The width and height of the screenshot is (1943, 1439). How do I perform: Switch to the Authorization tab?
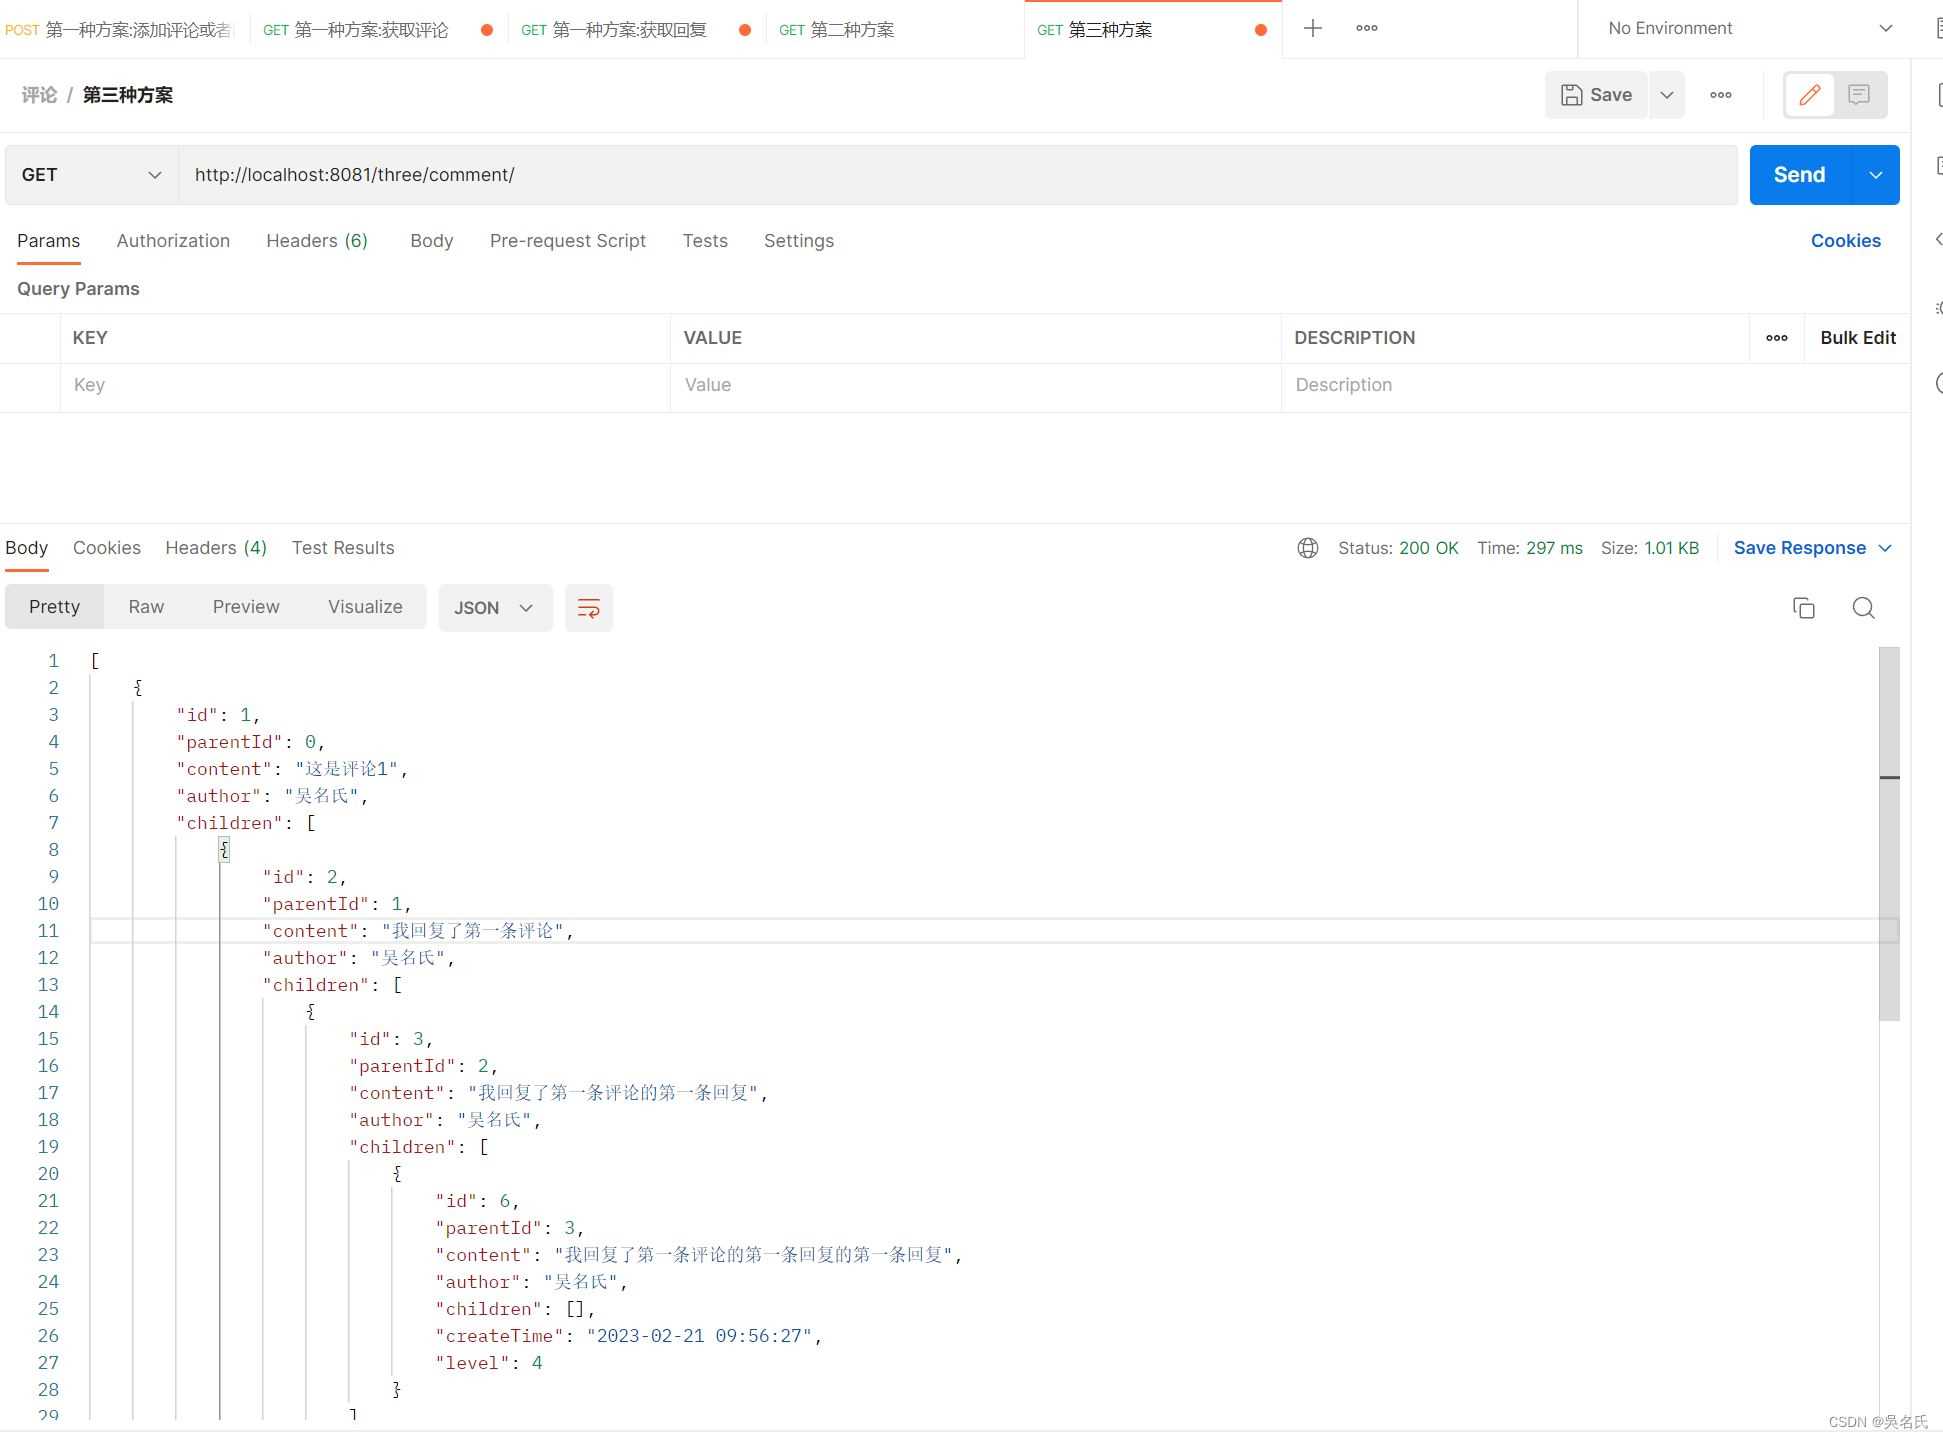pyautogui.click(x=173, y=241)
